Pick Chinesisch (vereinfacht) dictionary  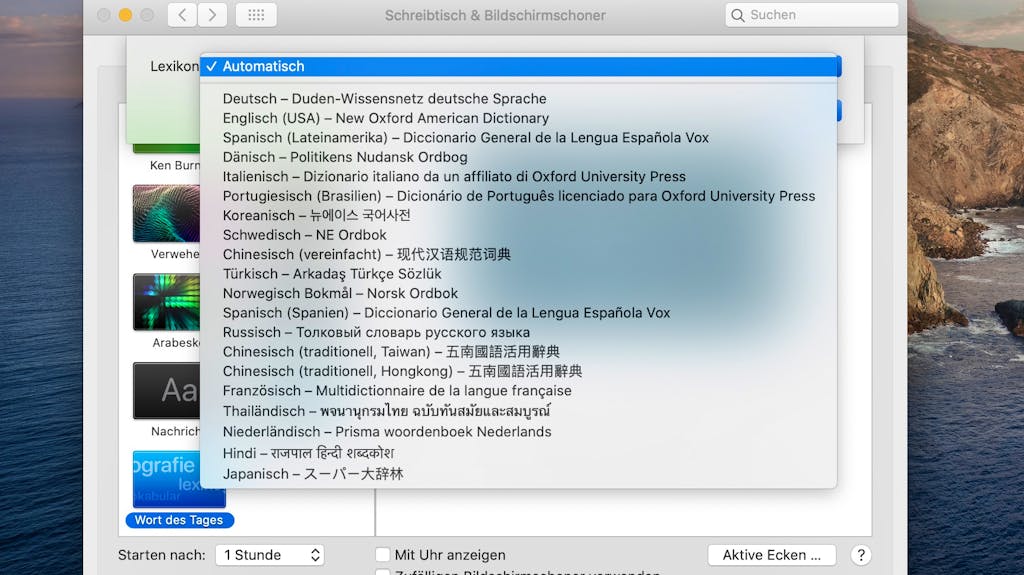(519, 254)
